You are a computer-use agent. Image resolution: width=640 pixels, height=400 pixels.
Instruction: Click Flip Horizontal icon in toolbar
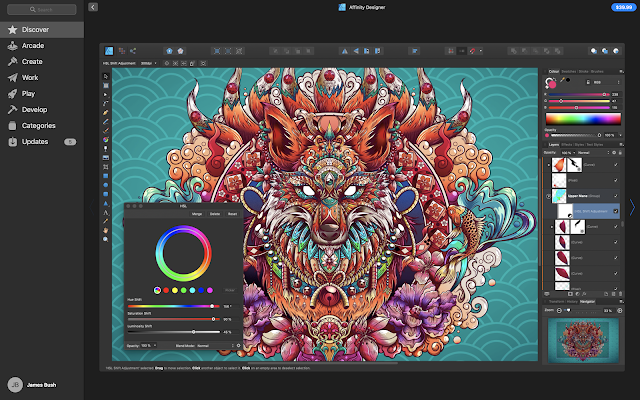click(345, 51)
